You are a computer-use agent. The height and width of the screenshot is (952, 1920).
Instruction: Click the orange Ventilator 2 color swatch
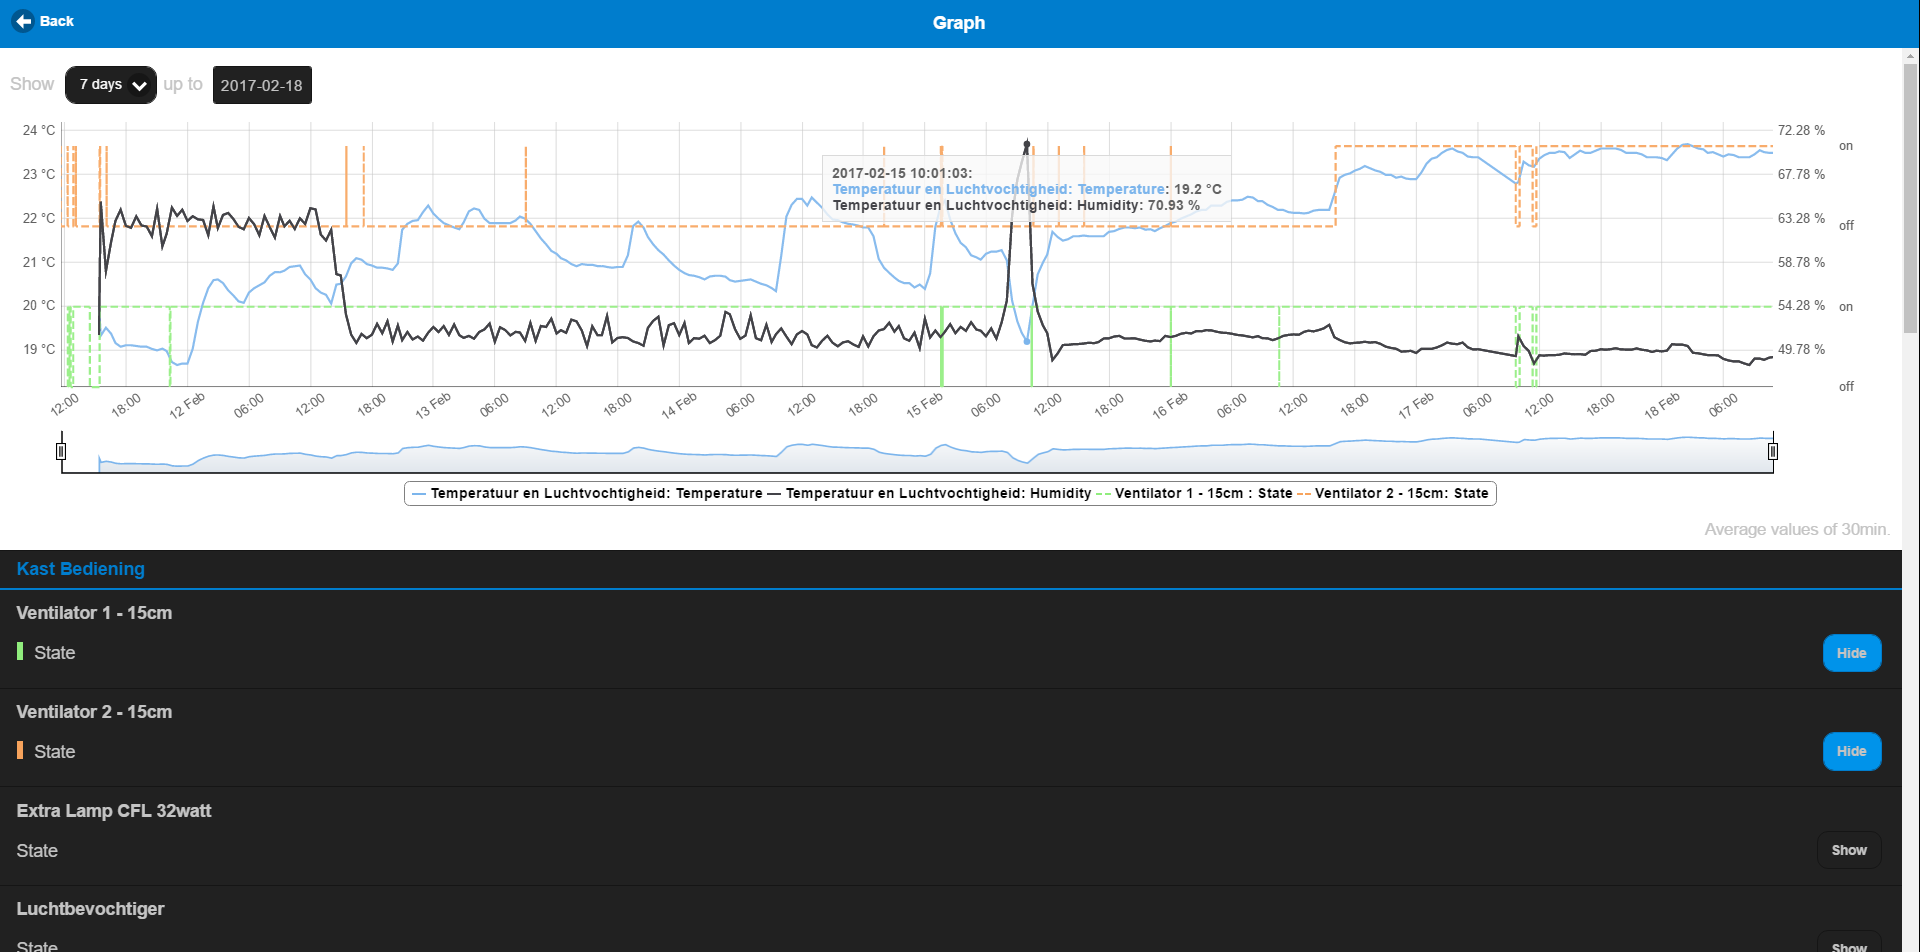(x=20, y=750)
